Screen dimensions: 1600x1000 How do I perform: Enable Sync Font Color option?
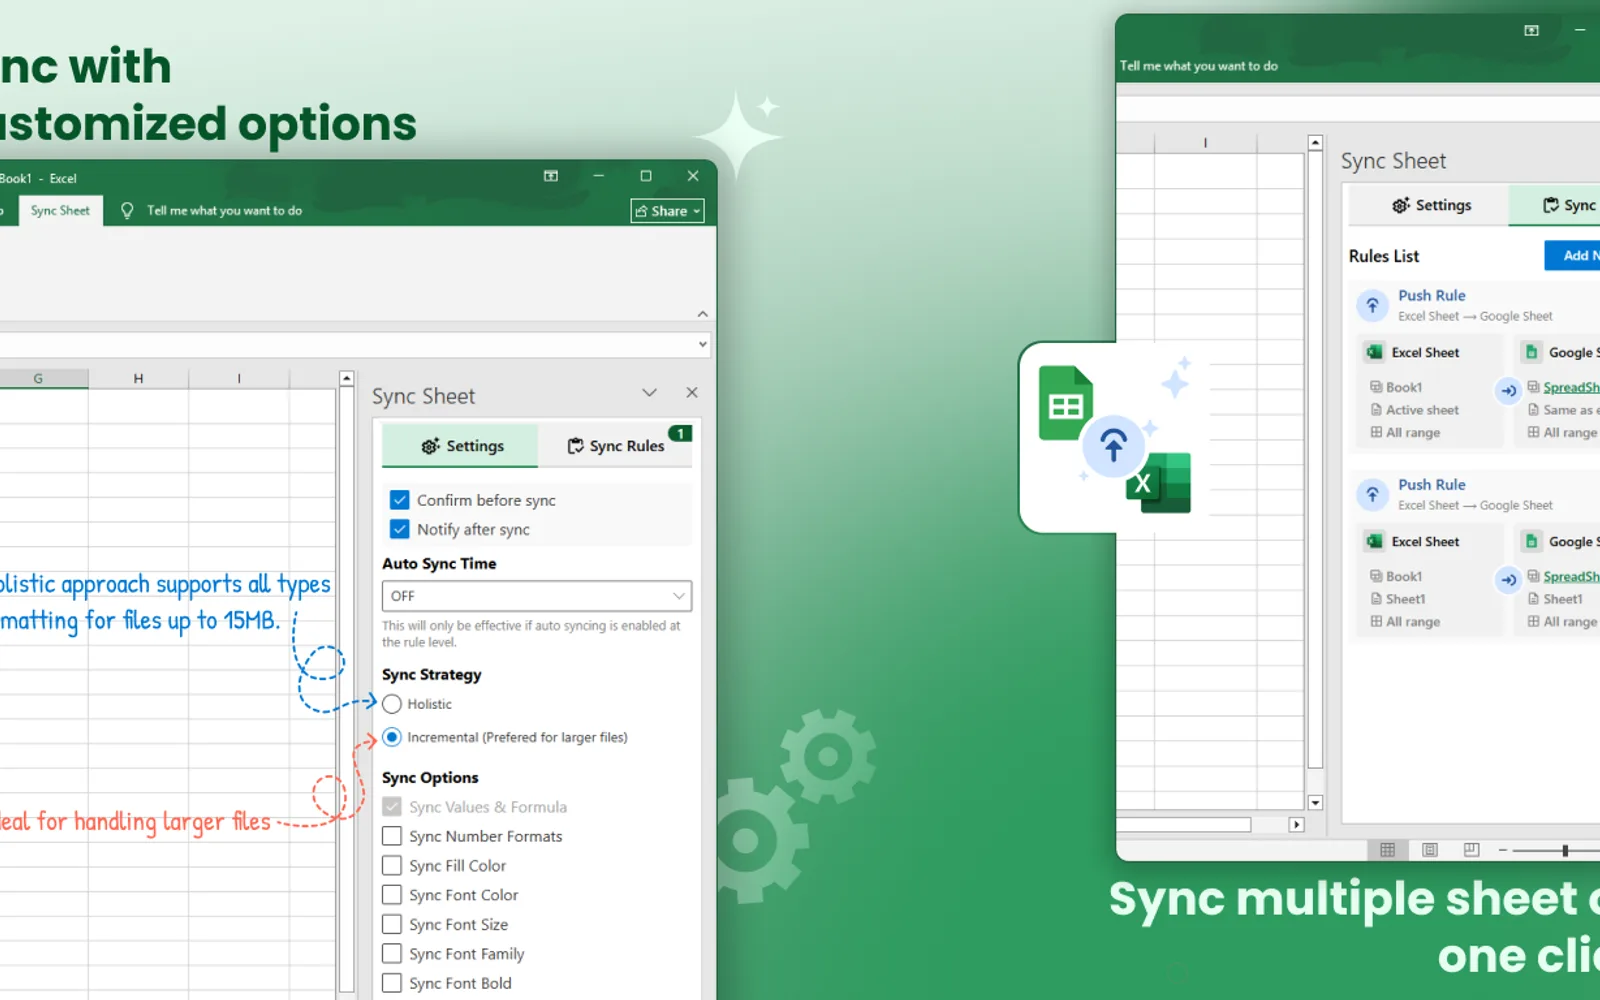pyautogui.click(x=392, y=895)
